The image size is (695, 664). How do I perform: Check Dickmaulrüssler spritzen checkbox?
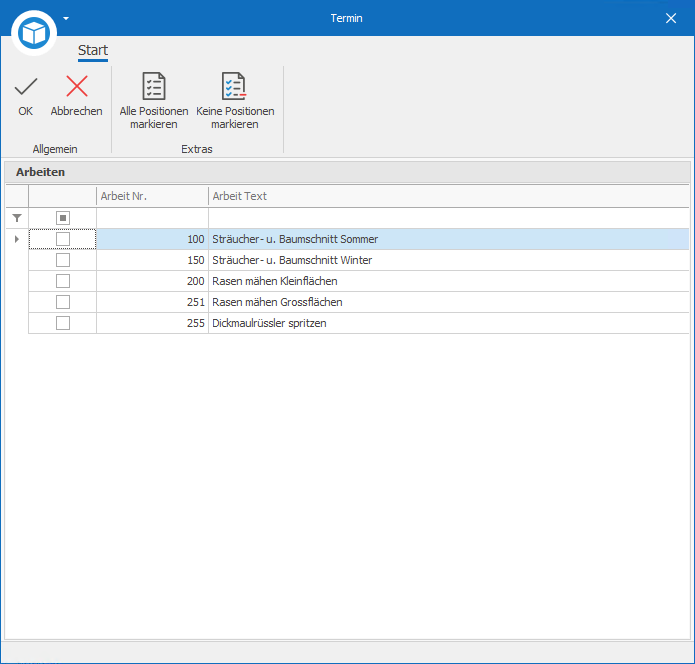pos(63,323)
